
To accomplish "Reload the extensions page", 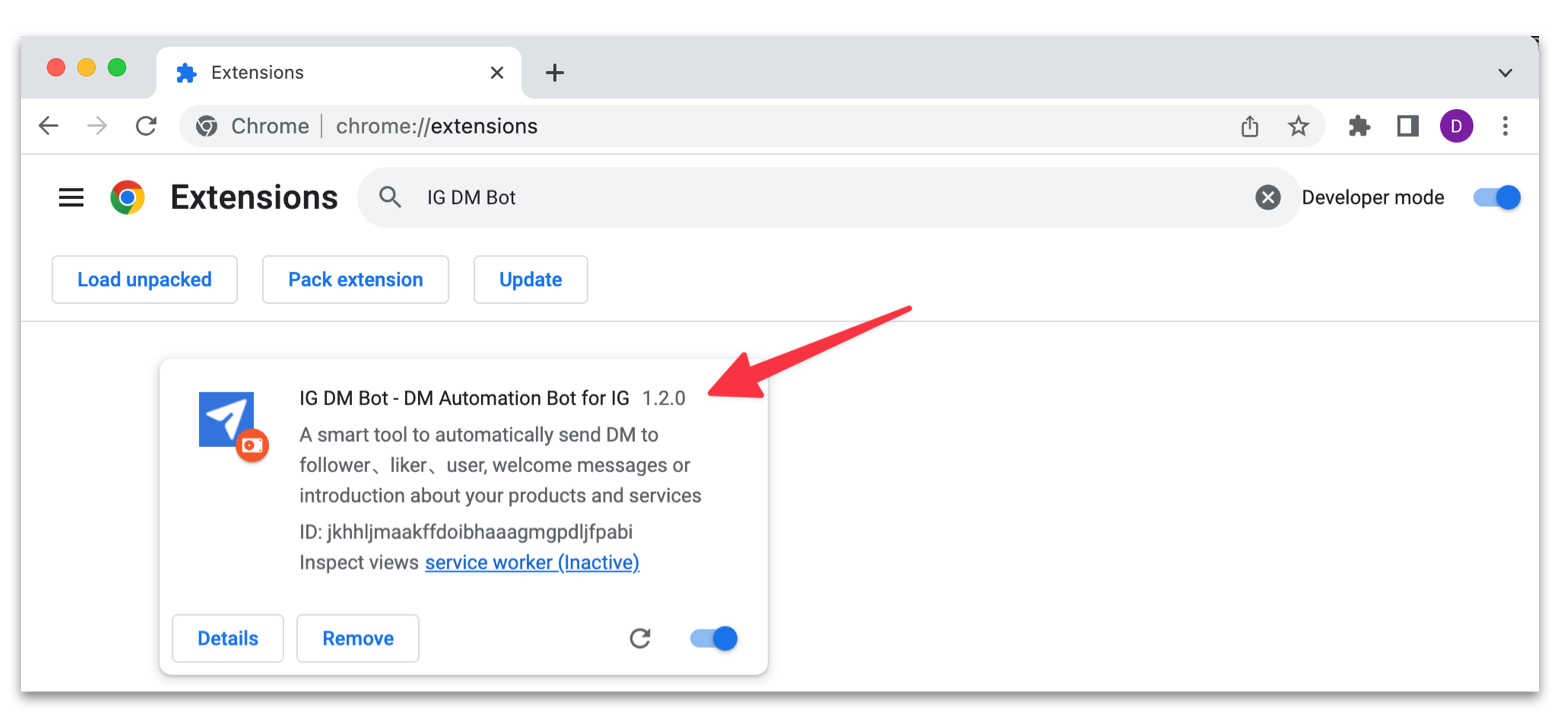I will [146, 125].
